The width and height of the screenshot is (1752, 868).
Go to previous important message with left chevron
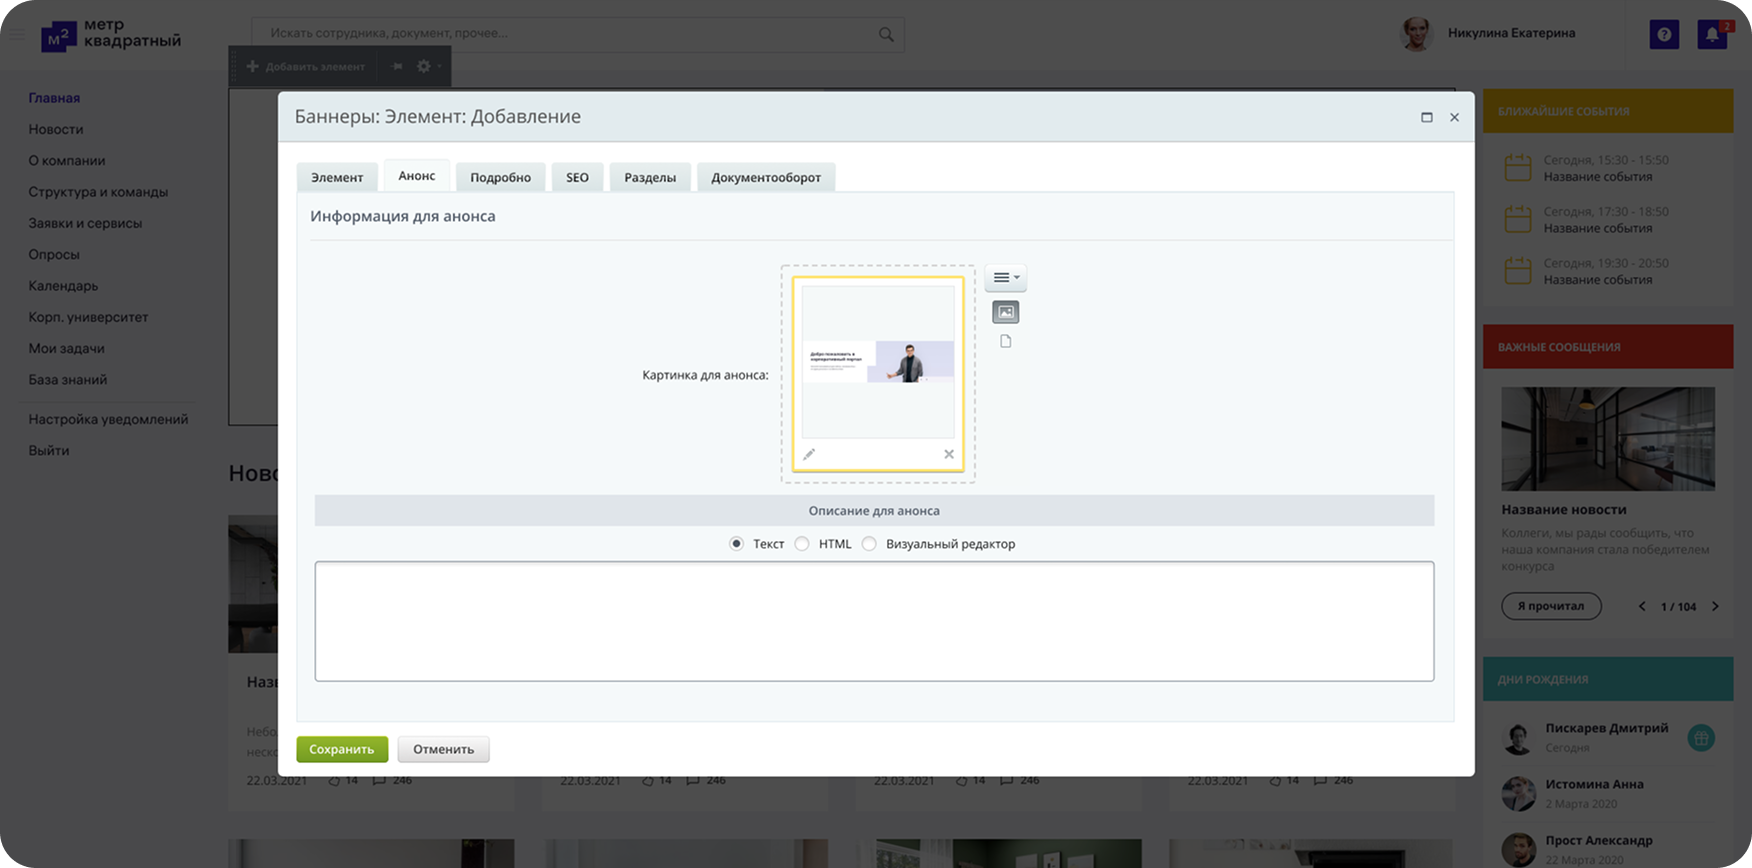(x=1642, y=606)
